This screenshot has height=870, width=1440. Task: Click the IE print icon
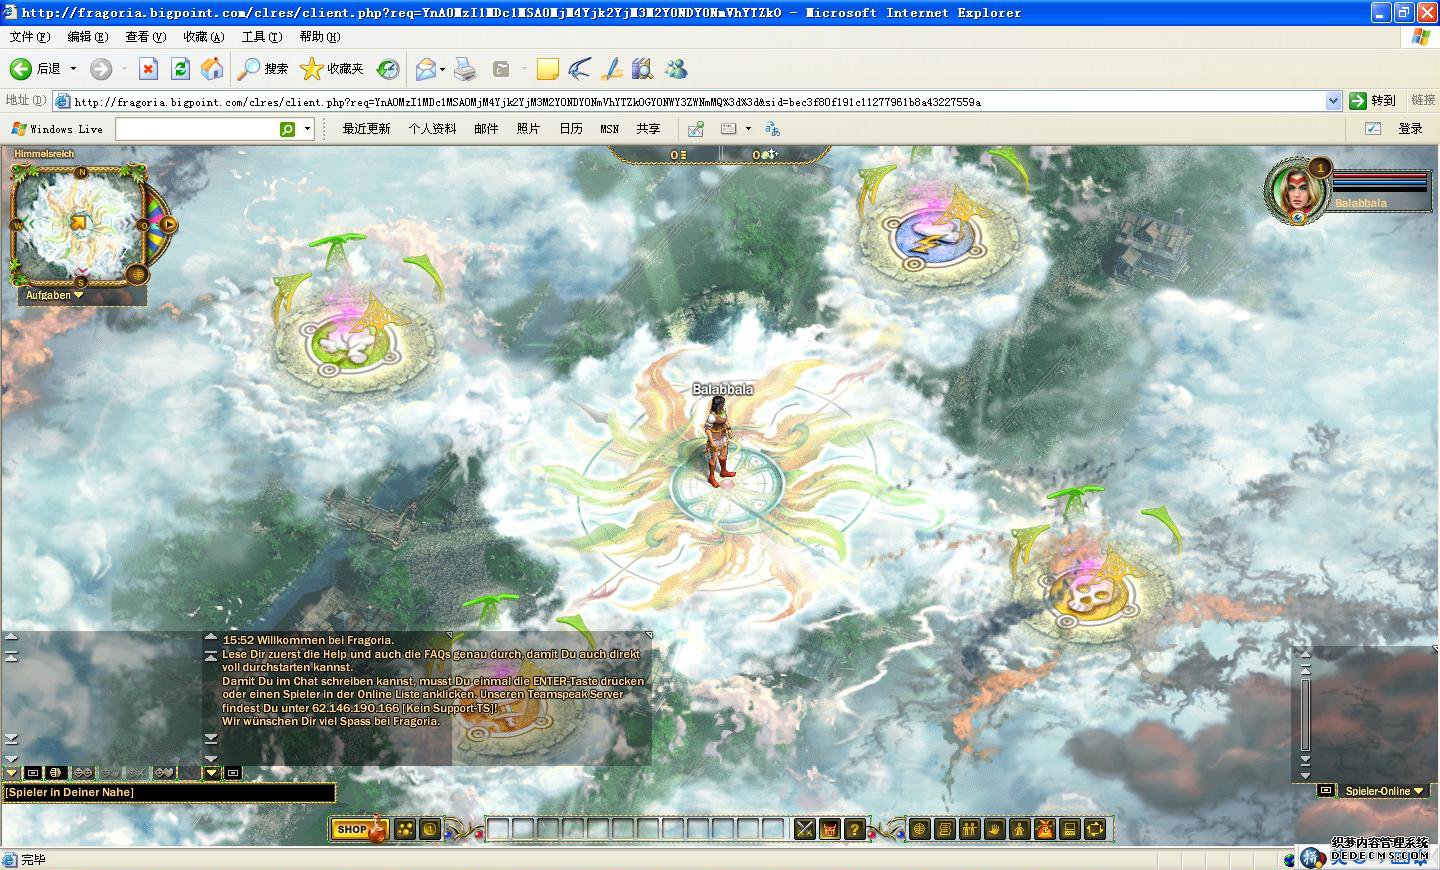[465, 69]
